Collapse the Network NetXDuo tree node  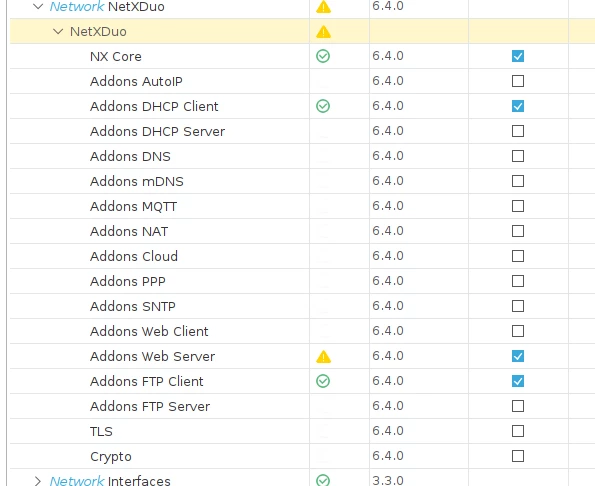[x=38, y=6]
